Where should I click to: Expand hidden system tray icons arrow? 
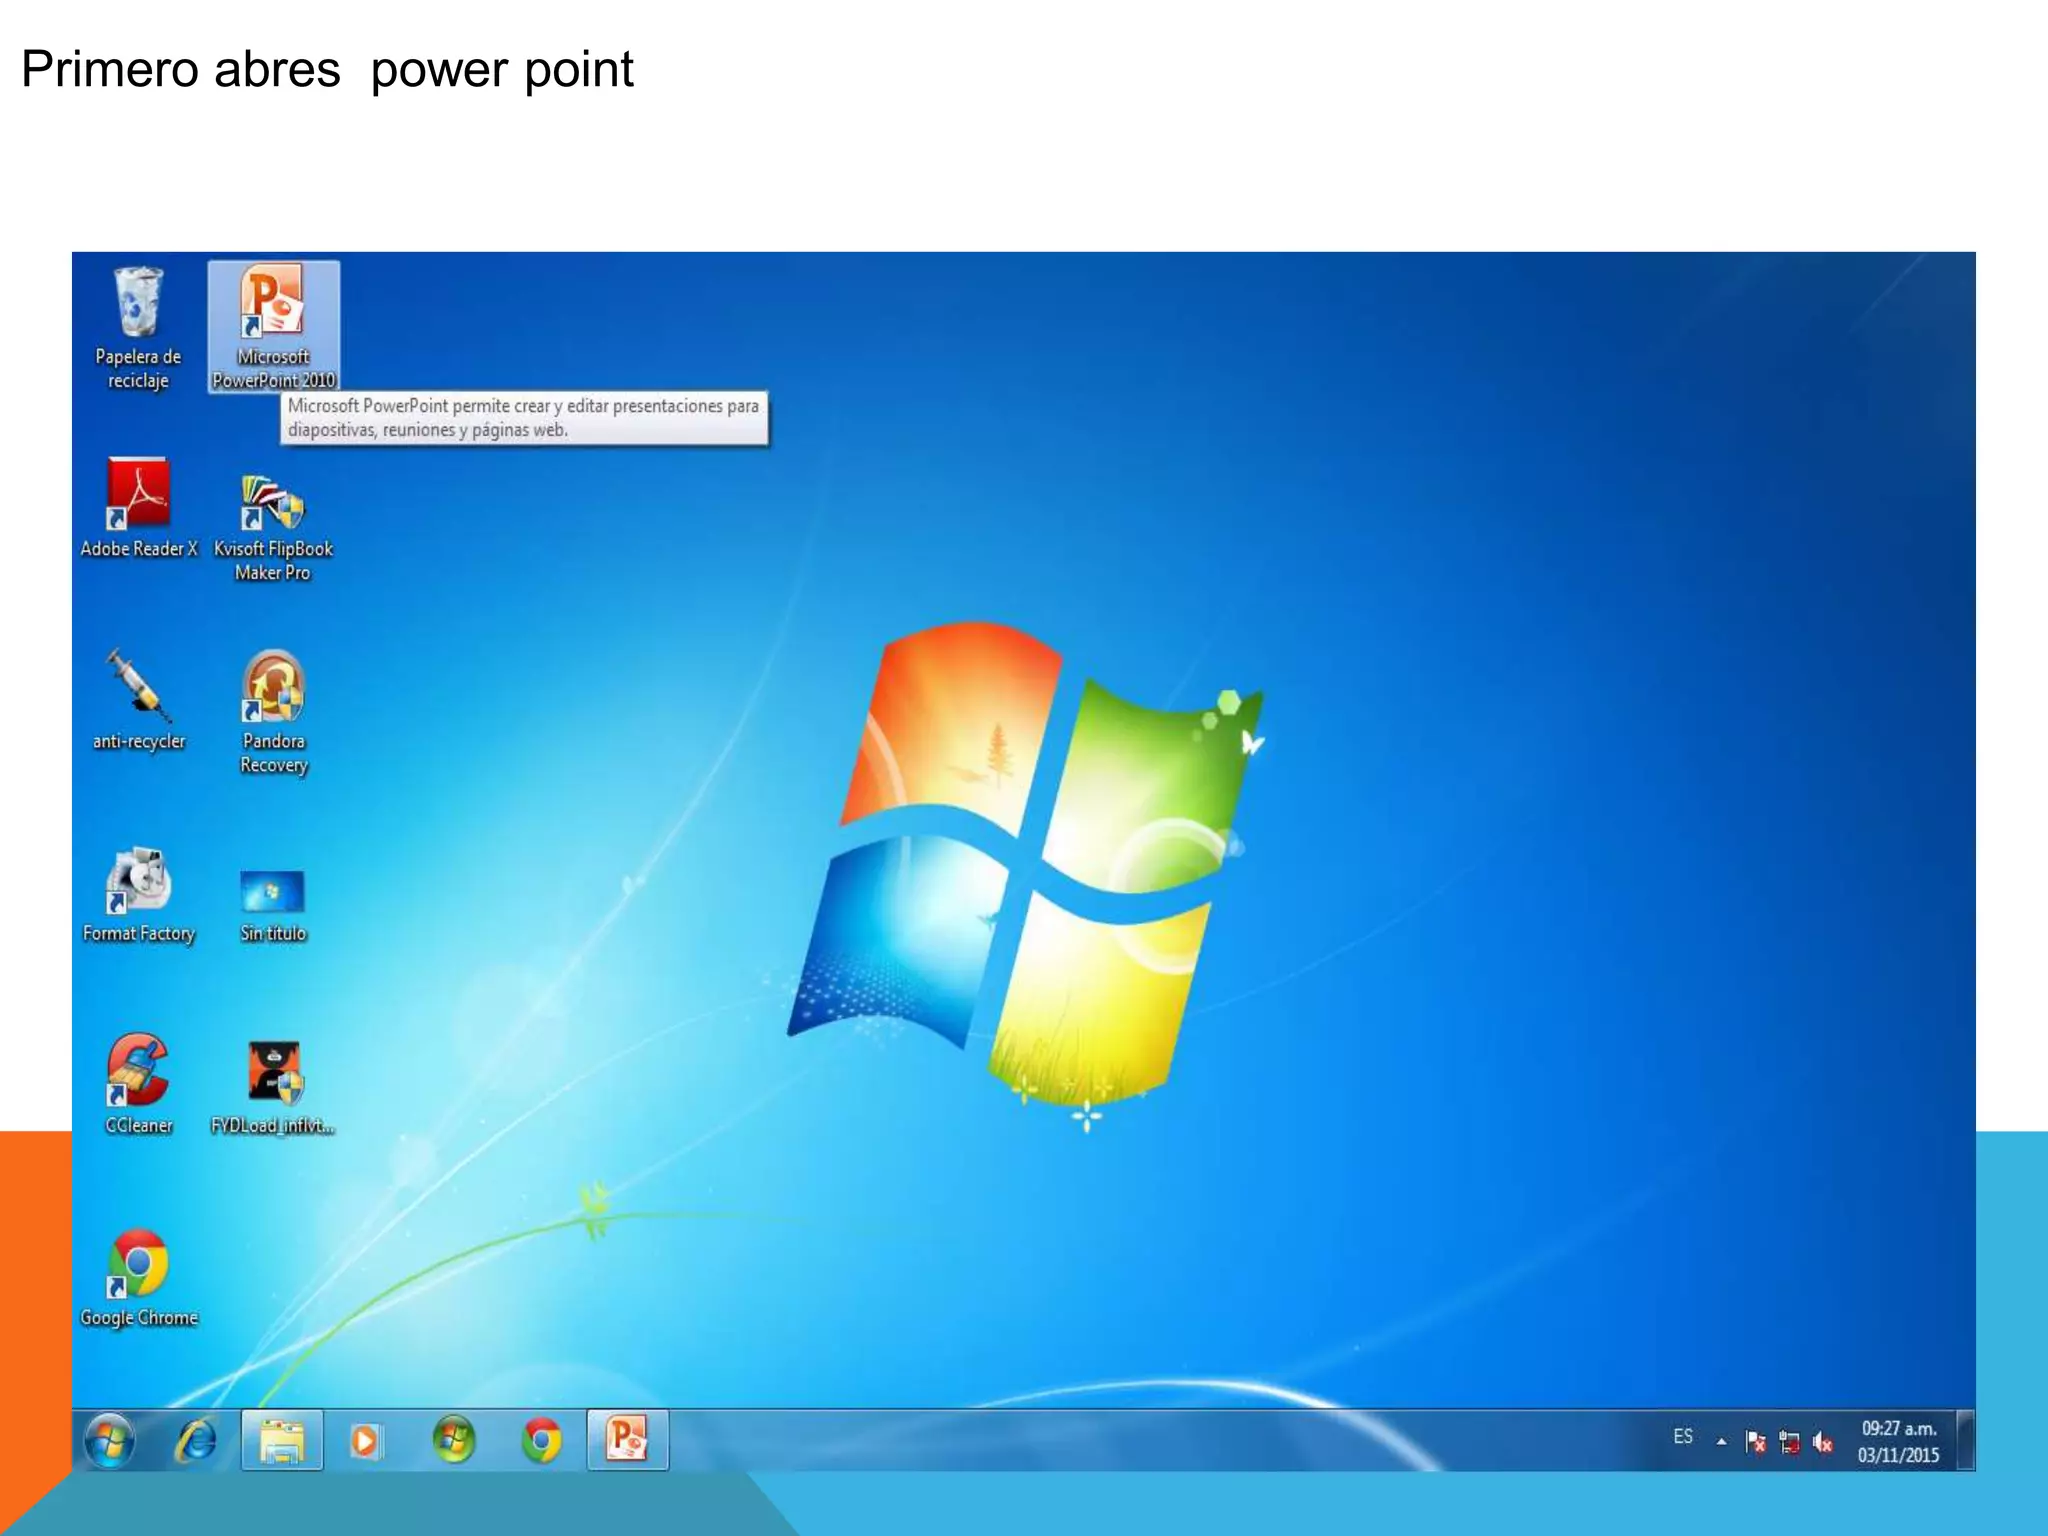pyautogui.click(x=1721, y=1441)
